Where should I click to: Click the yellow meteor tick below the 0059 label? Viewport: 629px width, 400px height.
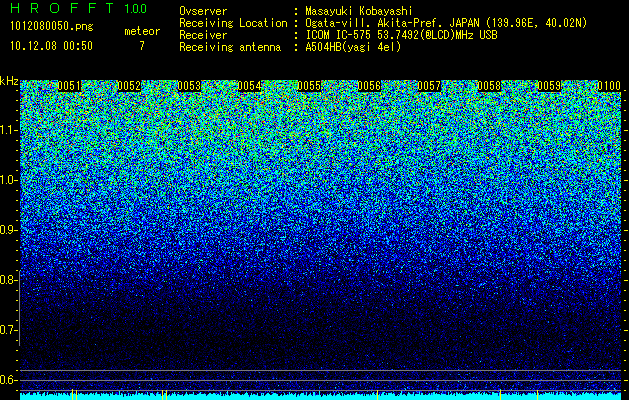(x=538, y=394)
